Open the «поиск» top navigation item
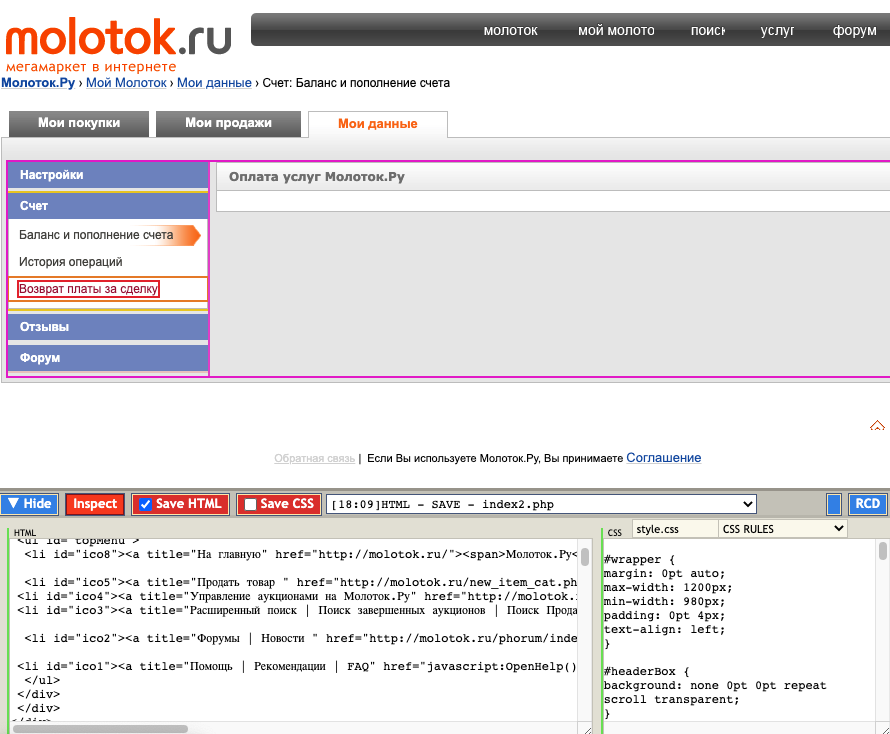The width and height of the screenshot is (890, 734). pos(708,31)
